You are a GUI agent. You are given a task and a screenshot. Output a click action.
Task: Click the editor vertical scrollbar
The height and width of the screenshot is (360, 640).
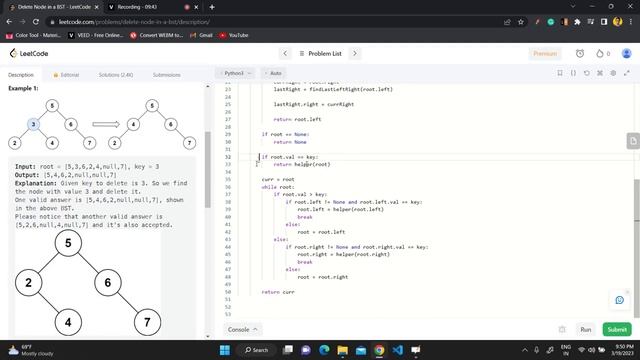[636, 248]
